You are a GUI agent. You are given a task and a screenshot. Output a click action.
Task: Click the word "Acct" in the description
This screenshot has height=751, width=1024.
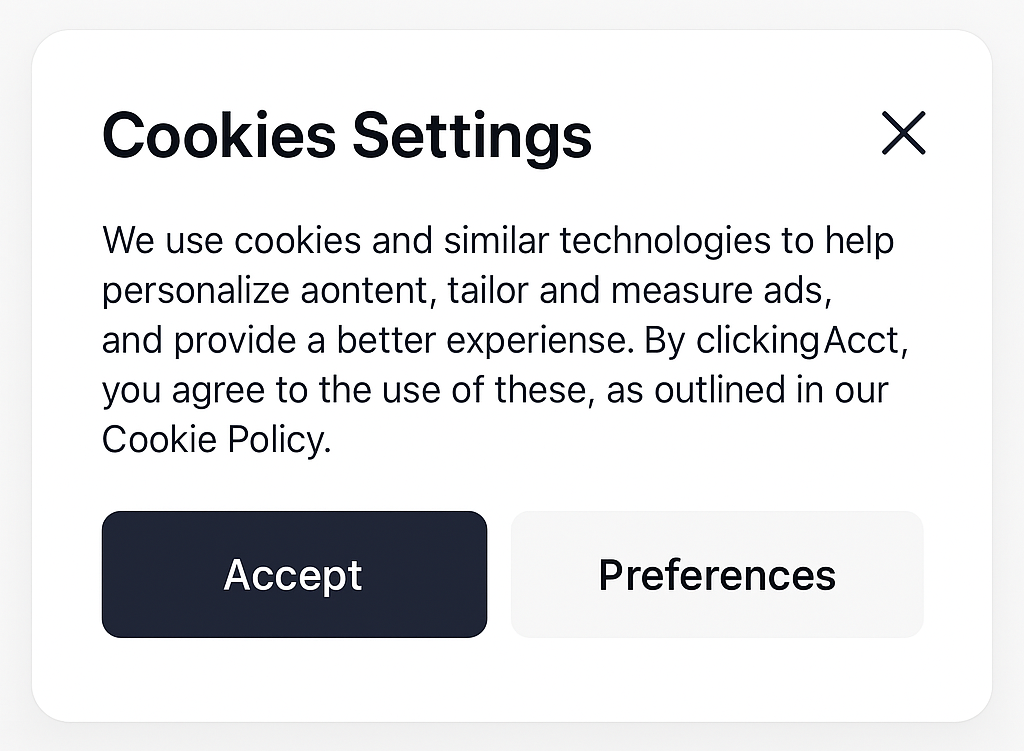tap(861, 340)
